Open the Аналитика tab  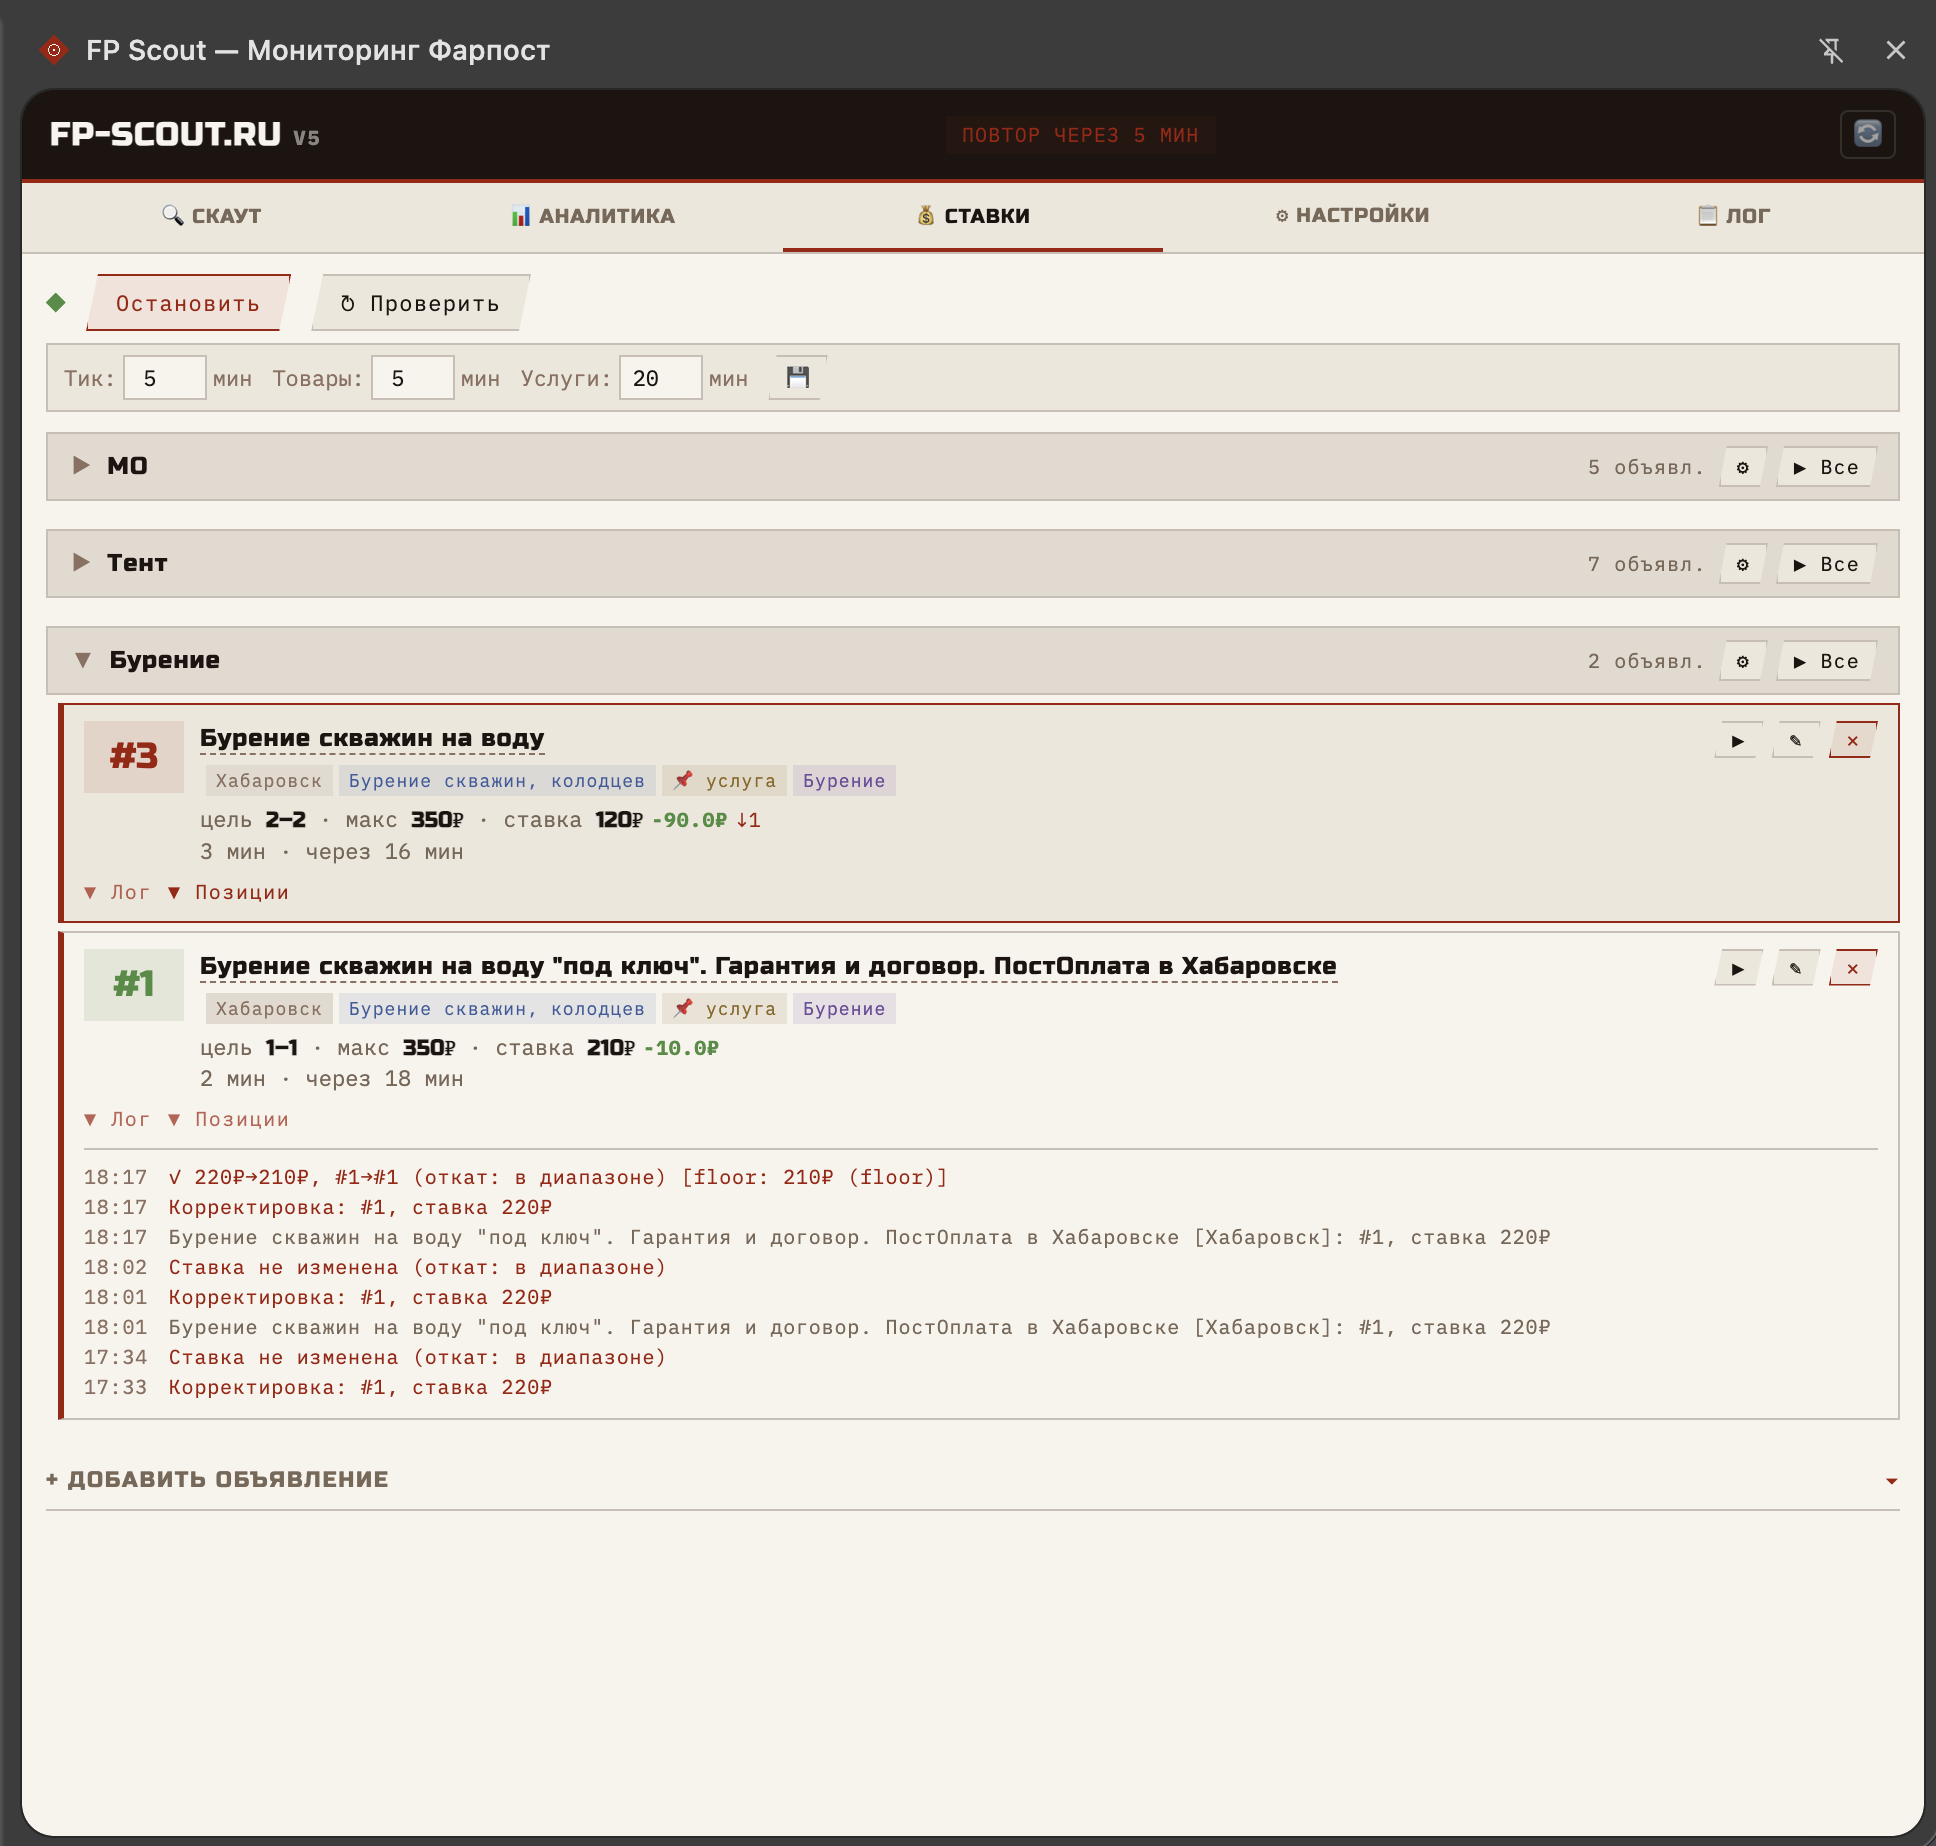click(593, 216)
